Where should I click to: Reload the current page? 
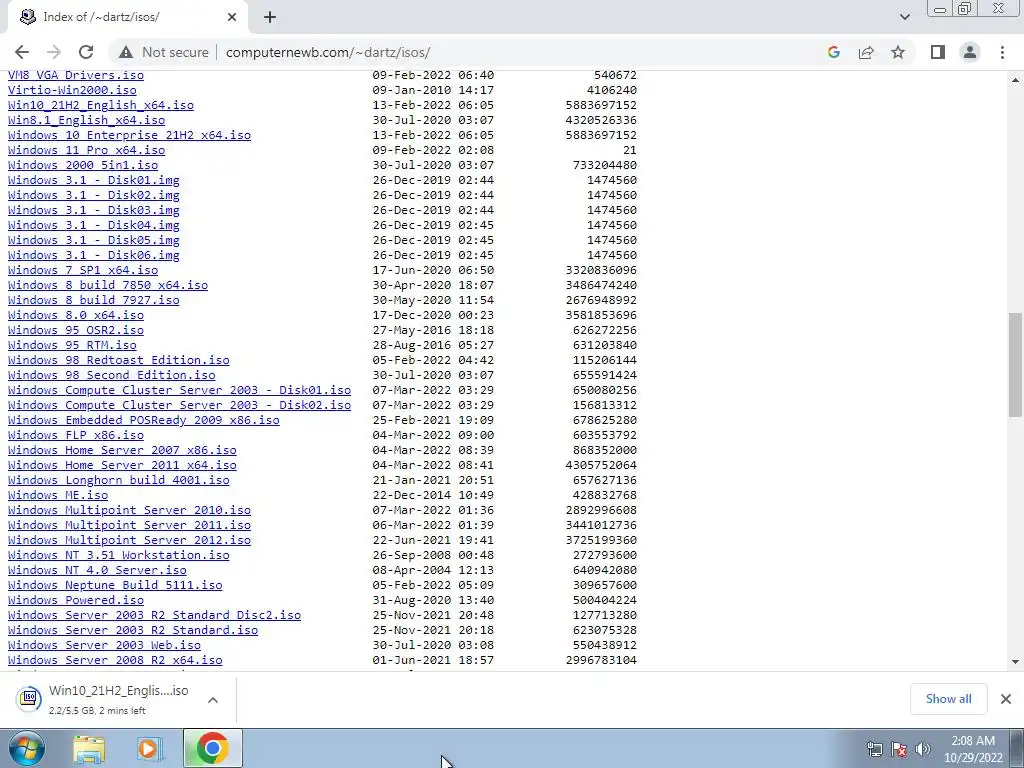click(86, 52)
